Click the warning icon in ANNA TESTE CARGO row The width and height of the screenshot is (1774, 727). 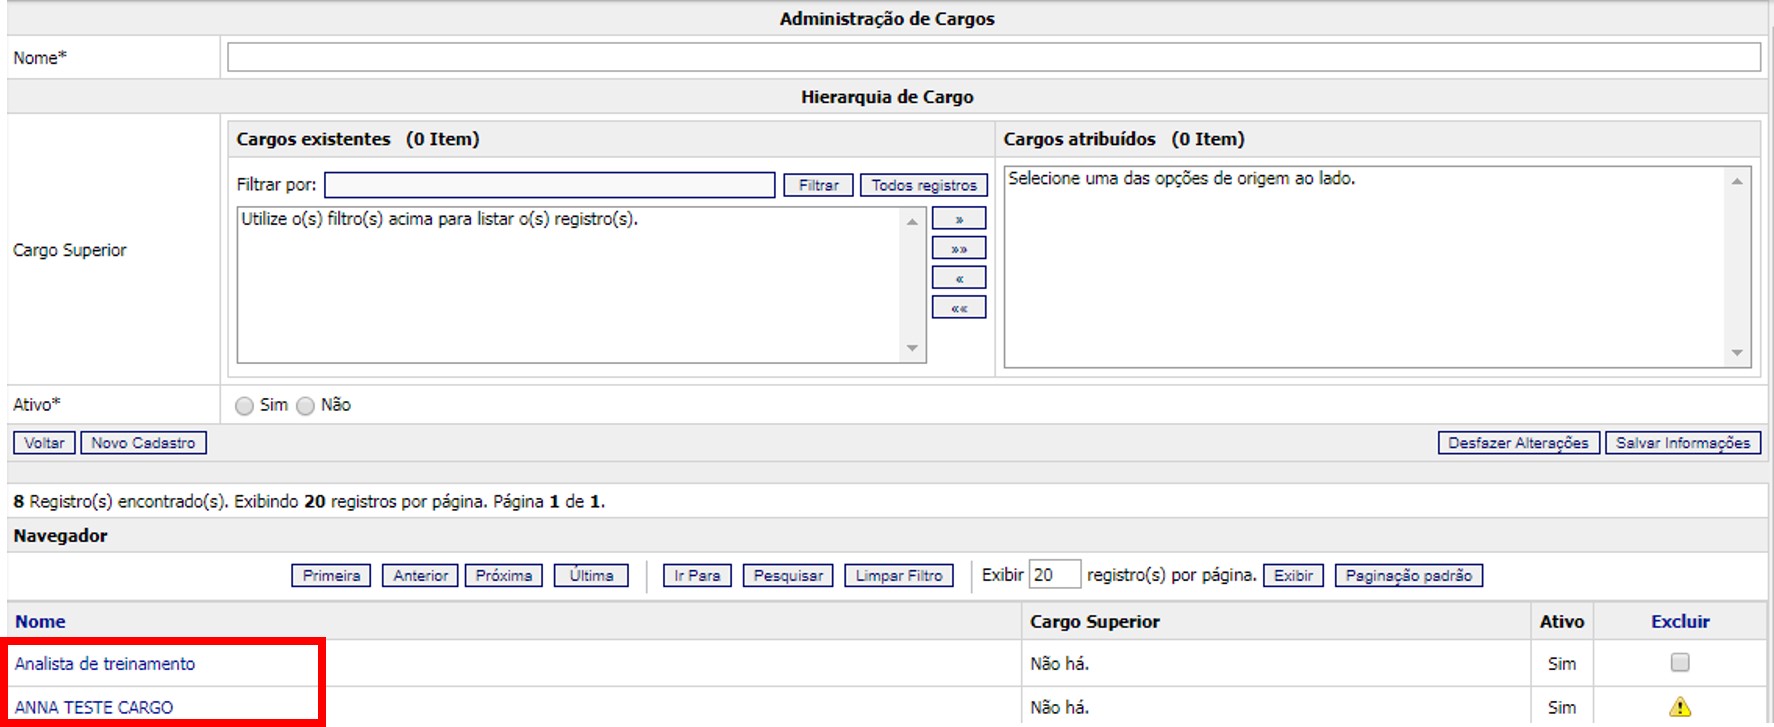pyautogui.click(x=1679, y=707)
